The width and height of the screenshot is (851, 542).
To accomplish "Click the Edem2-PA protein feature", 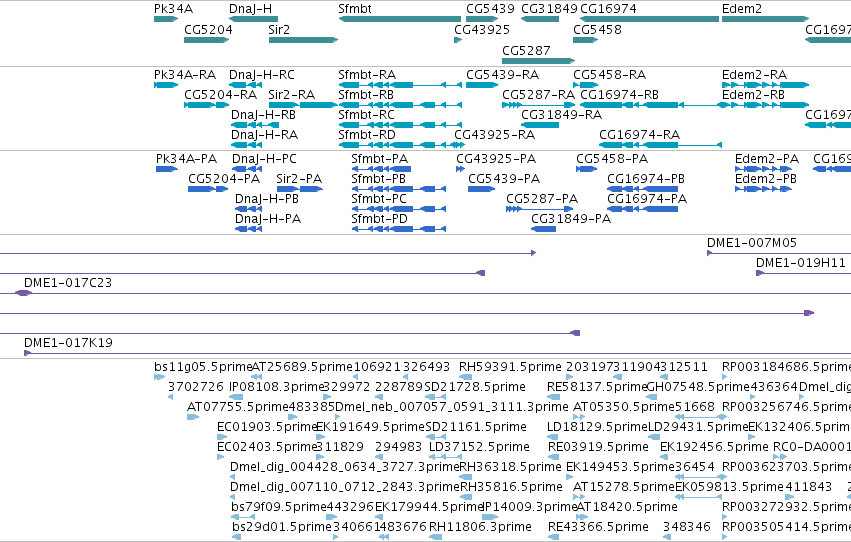I will pyautogui.click(x=763, y=169).
